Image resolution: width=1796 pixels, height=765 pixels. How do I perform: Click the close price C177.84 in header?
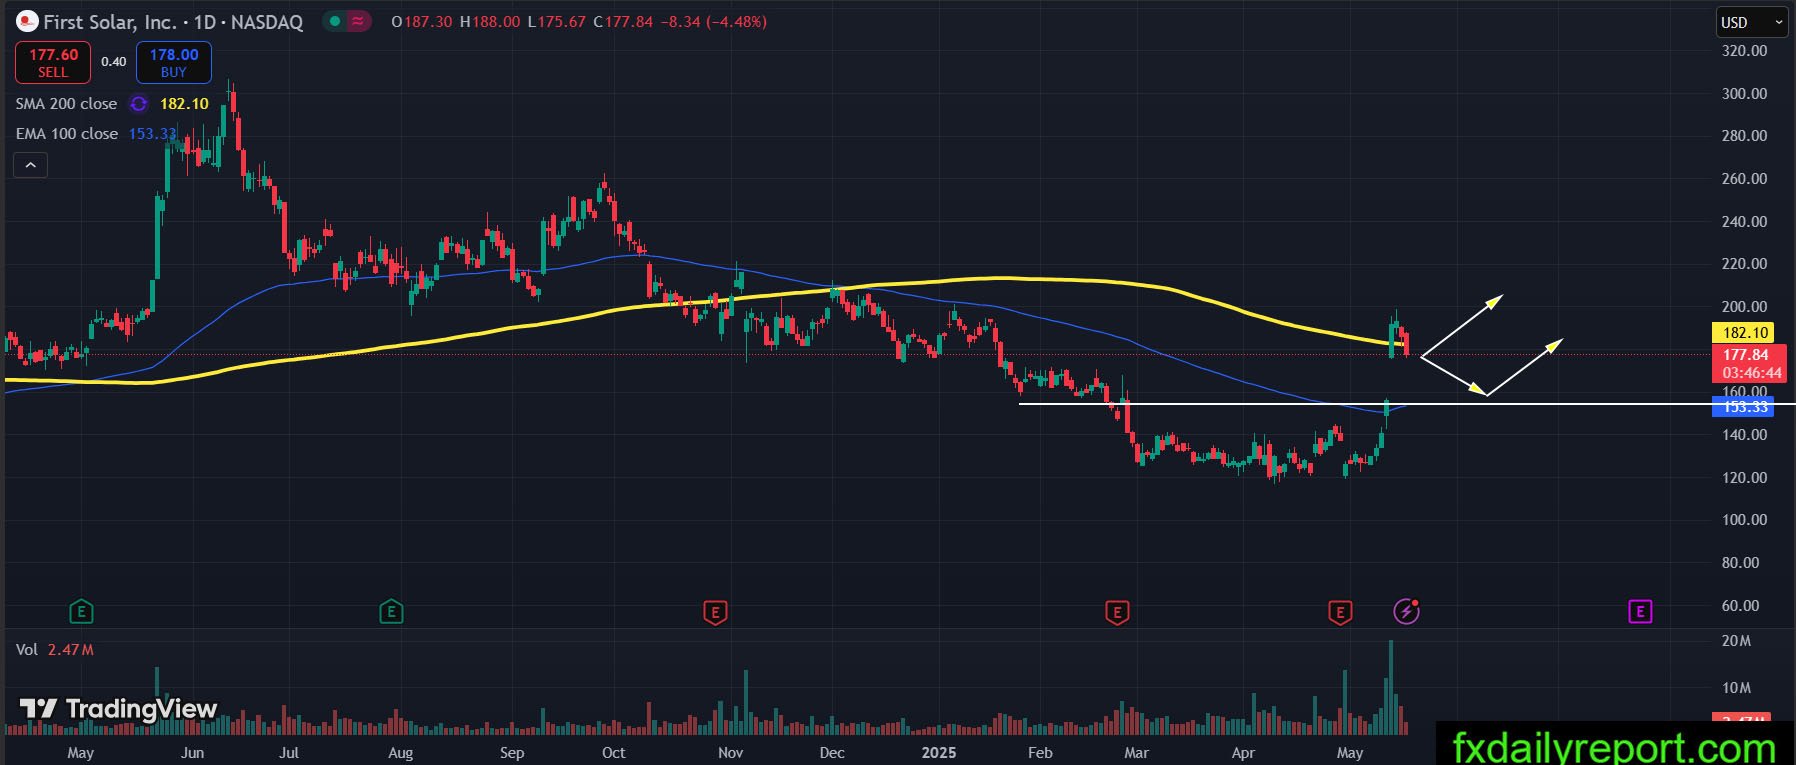[623, 22]
